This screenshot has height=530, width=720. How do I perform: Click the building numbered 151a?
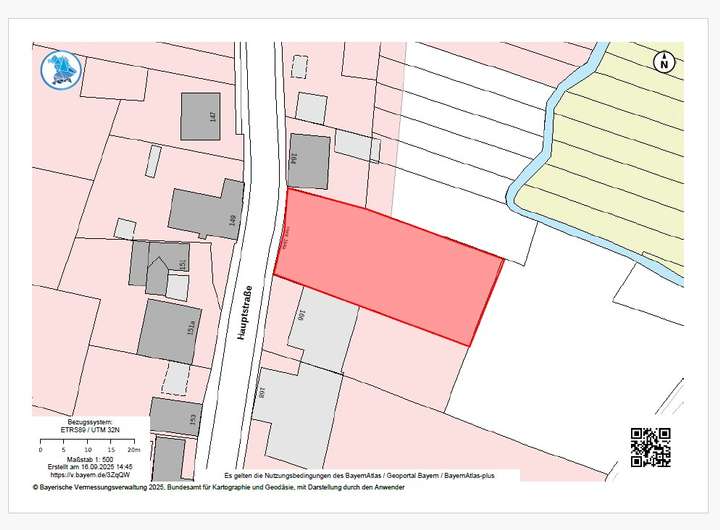click(169, 332)
